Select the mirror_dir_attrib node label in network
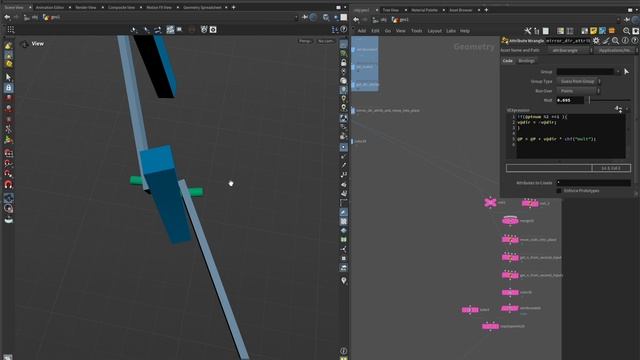This screenshot has width=640, height=360. (388, 110)
